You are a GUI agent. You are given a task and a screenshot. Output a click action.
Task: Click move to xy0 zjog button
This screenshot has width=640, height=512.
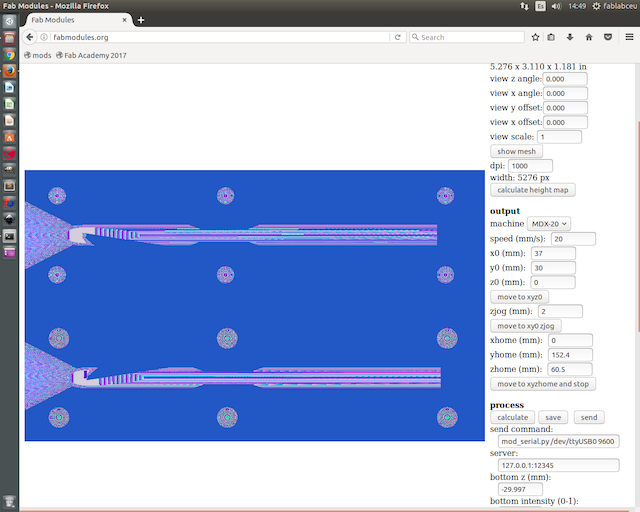tap(526, 326)
